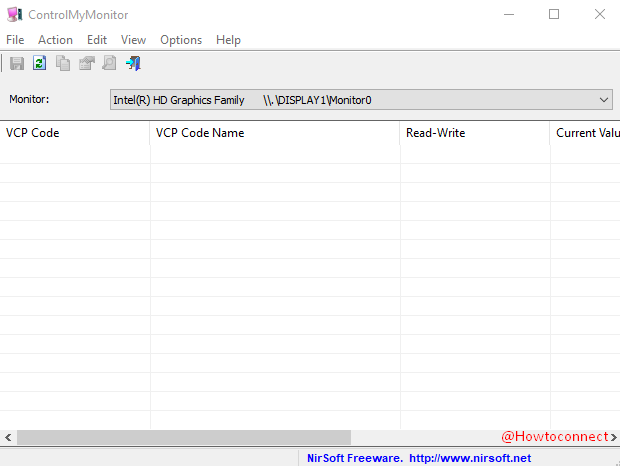
Task: Click the Find toolbar icon
Action: [109, 63]
